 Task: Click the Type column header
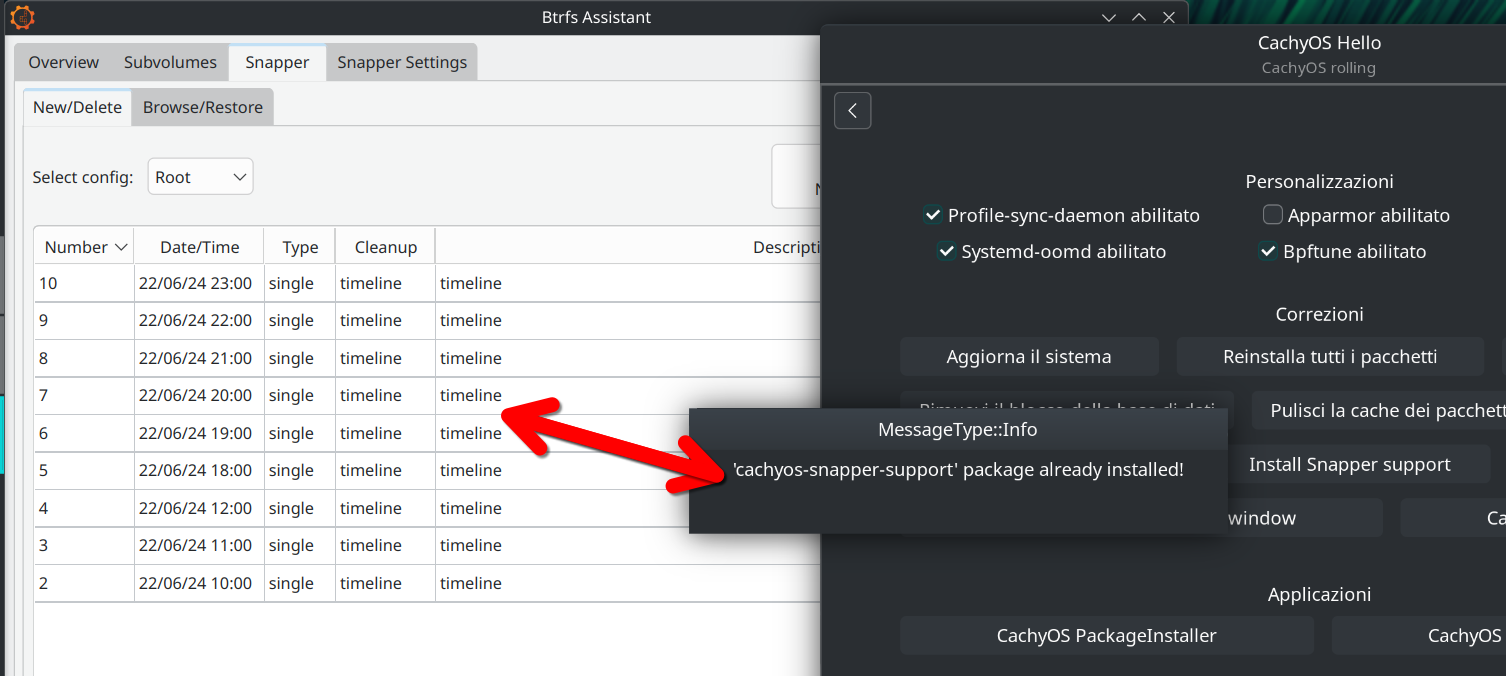tap(300, 247)
